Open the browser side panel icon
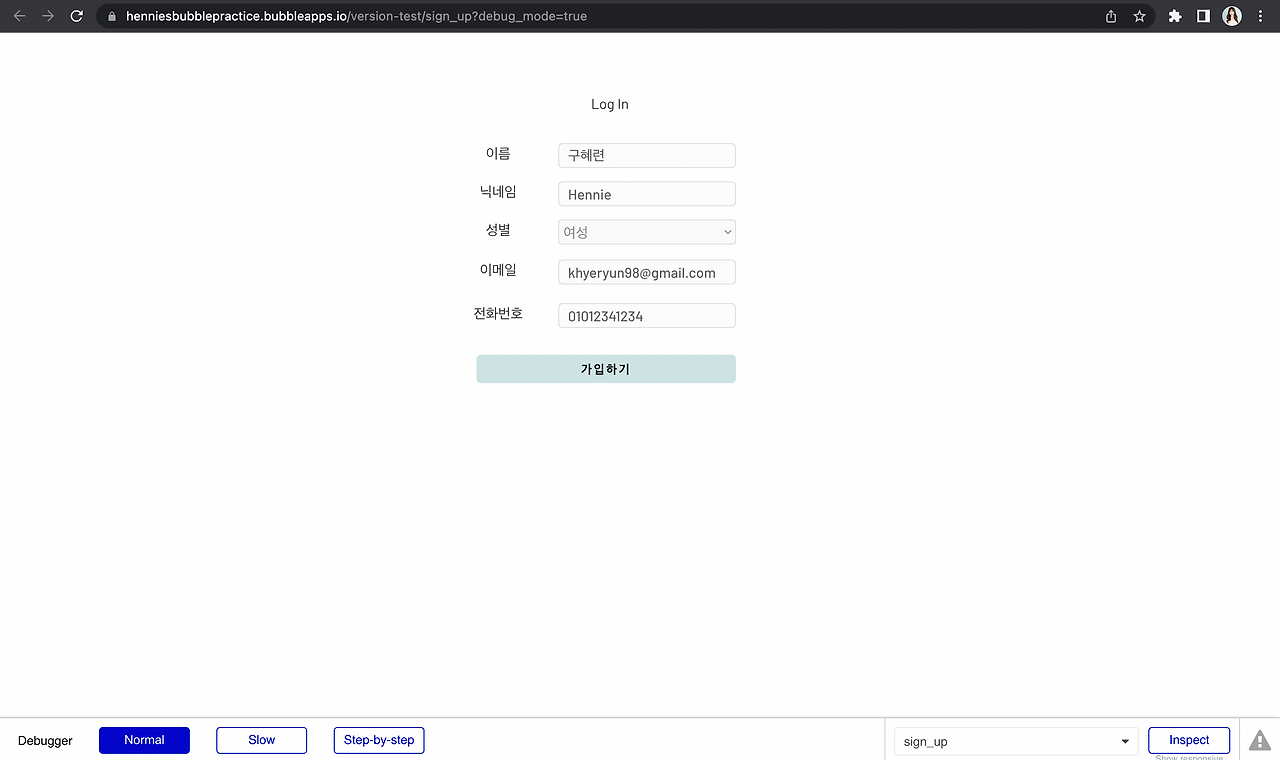Image resolution: width=1280 pixels, height=760 pixels. 1203,16
